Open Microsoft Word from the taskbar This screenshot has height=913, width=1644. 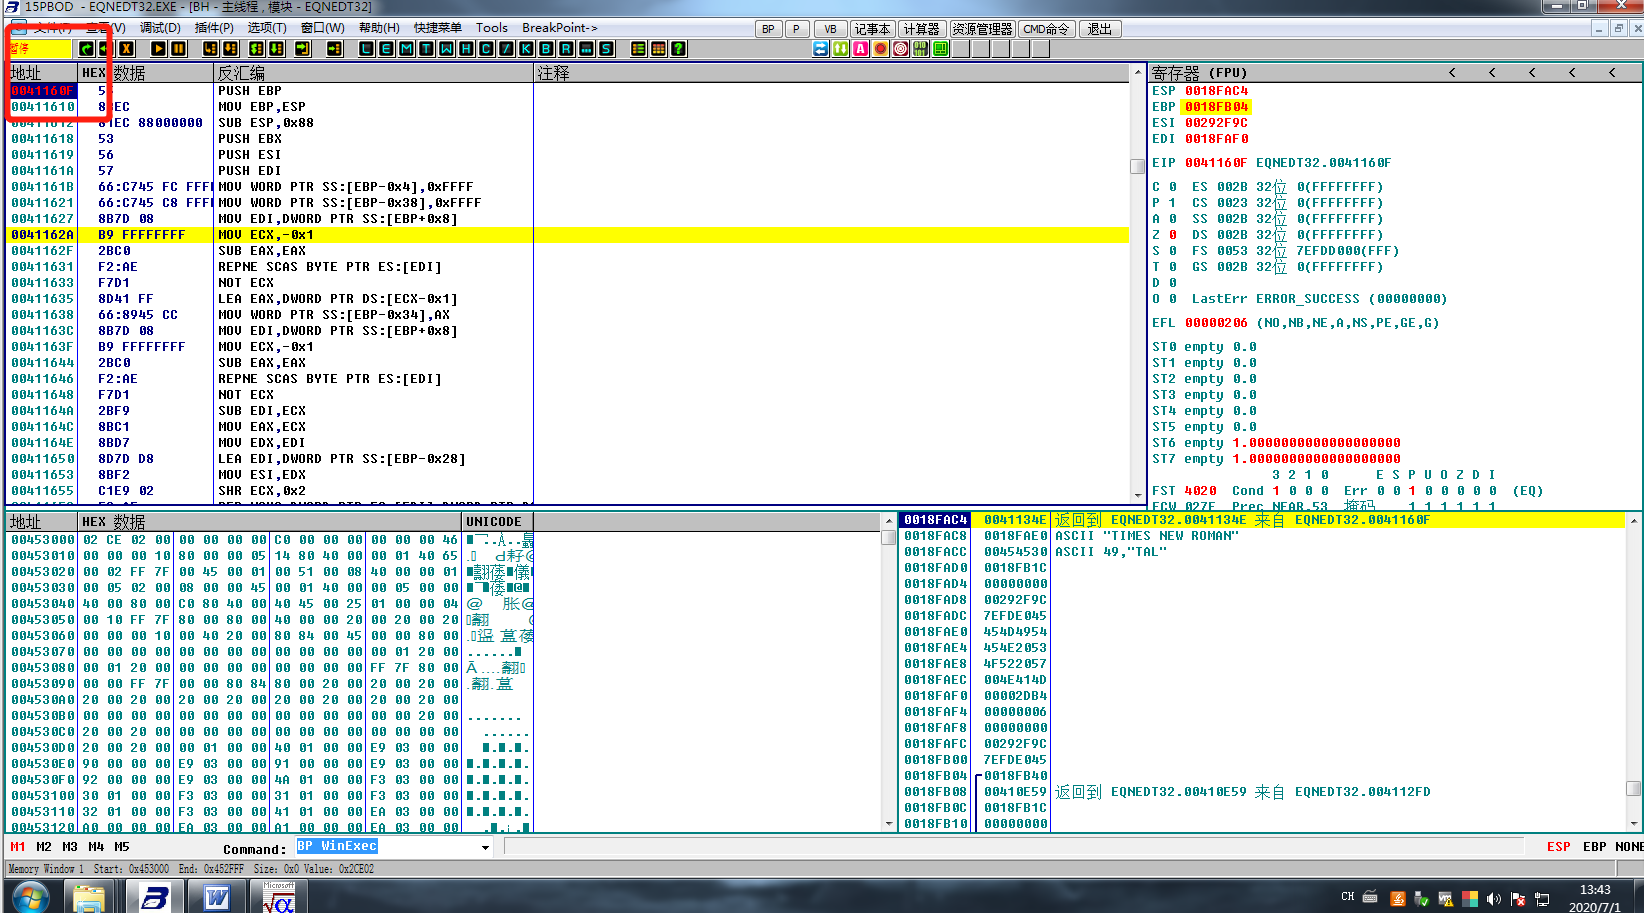pyautogui.click(x=217, y=897)
